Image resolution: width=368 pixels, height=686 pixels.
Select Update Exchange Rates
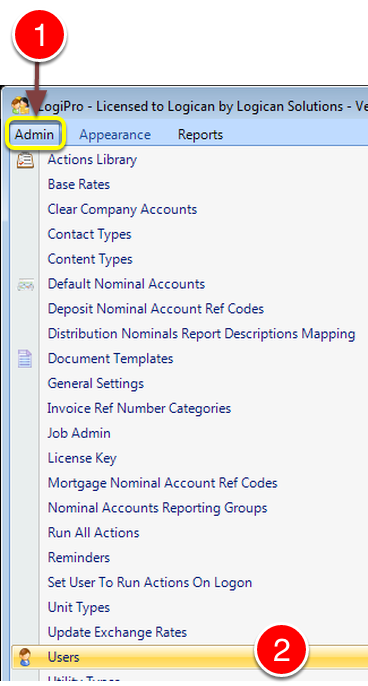pyautogui.click(x=117, y=632)
